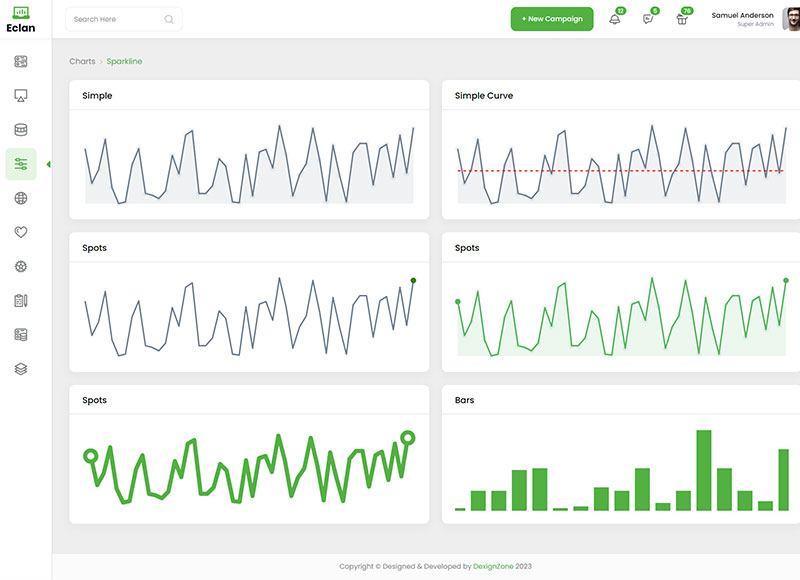
Task: Click the Eclan logo
Action: [x=20, y=19]
